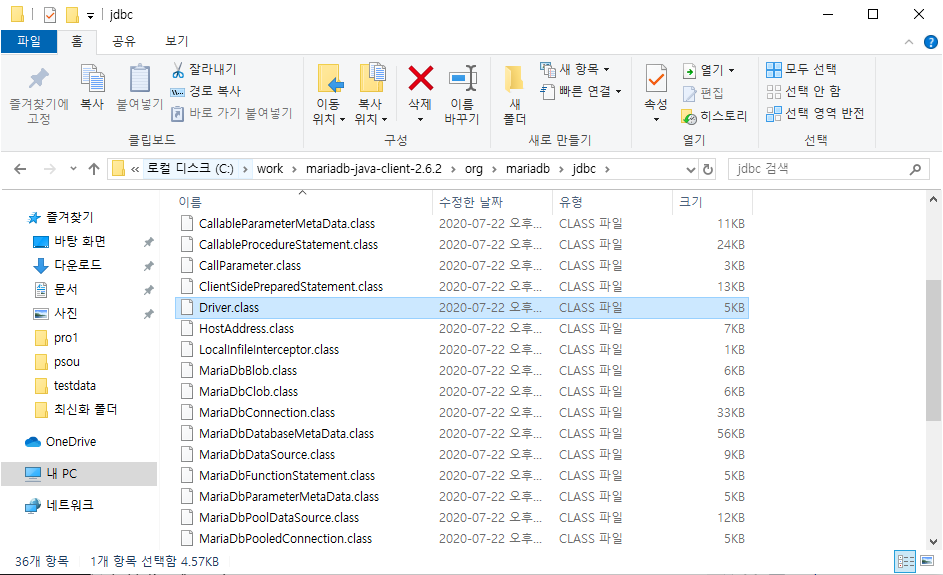Select Network (네트워크) in the sidebar
943x575 pixels.
click(59, 505)
